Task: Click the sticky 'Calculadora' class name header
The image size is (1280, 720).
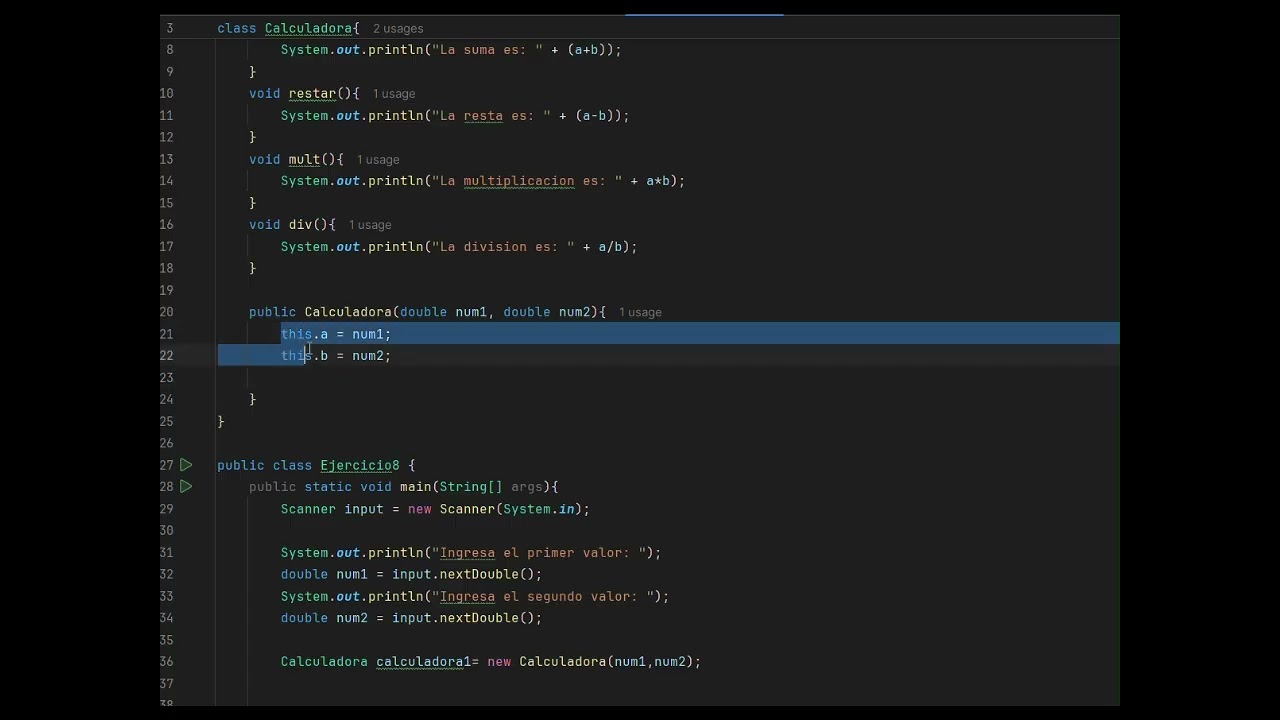Action: (308, 29)
